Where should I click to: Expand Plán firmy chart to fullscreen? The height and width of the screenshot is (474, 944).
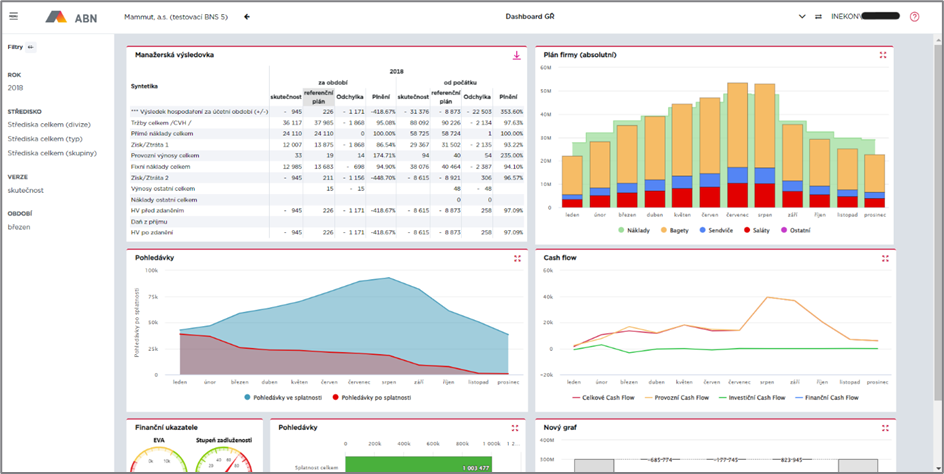[x=883, y=55]
